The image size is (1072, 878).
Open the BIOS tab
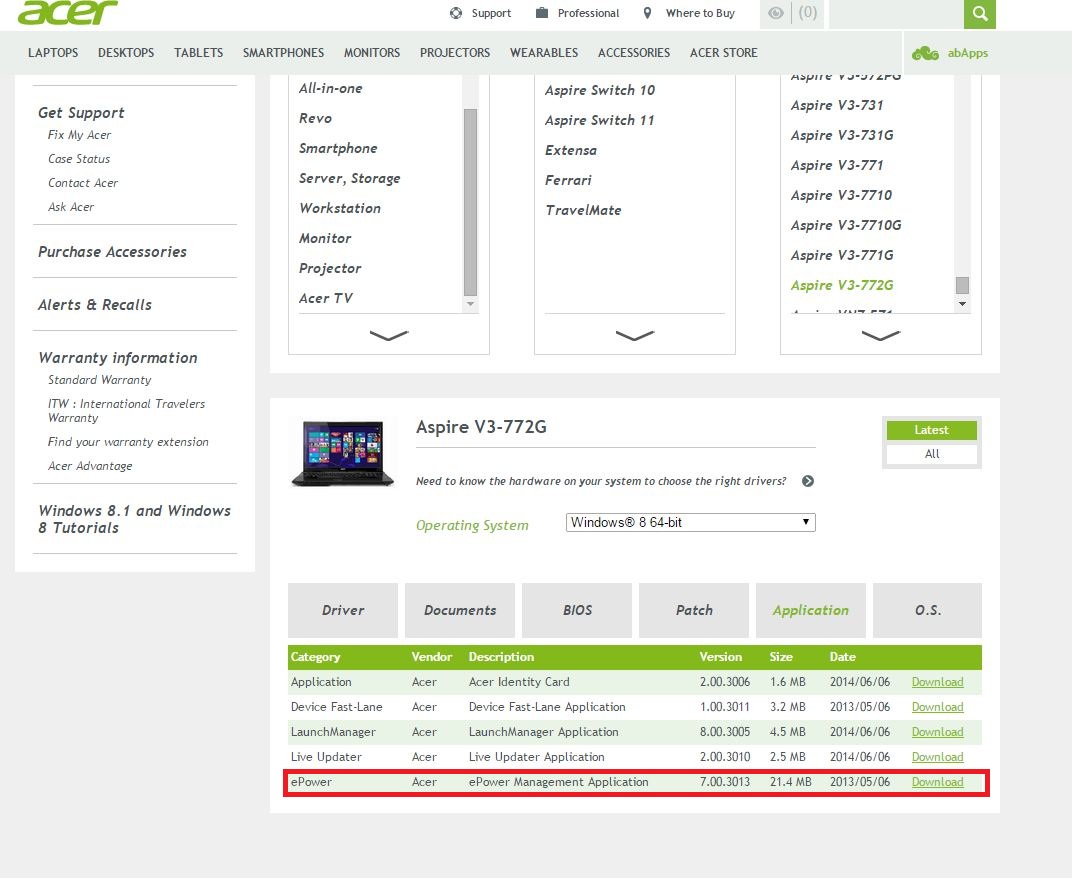coord(577,610)
